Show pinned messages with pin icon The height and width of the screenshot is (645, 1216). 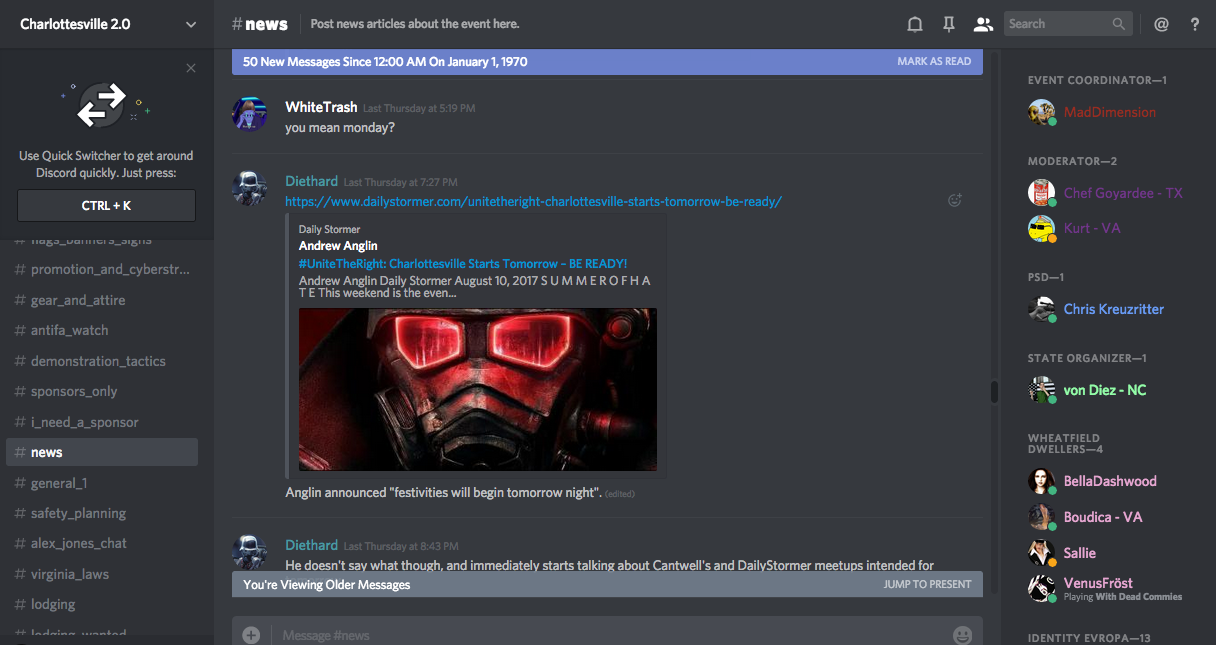(948, 24)
